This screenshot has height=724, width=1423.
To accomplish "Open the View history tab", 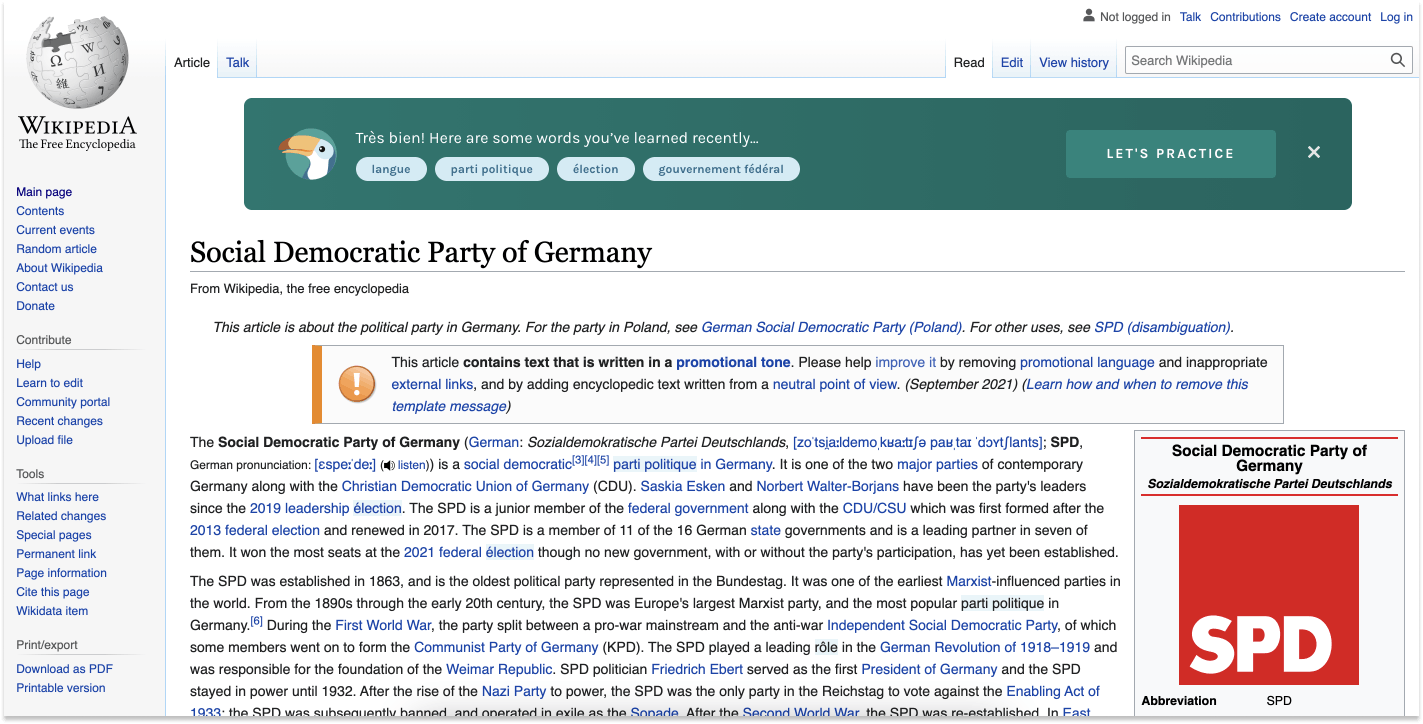I will point(1074,62).
